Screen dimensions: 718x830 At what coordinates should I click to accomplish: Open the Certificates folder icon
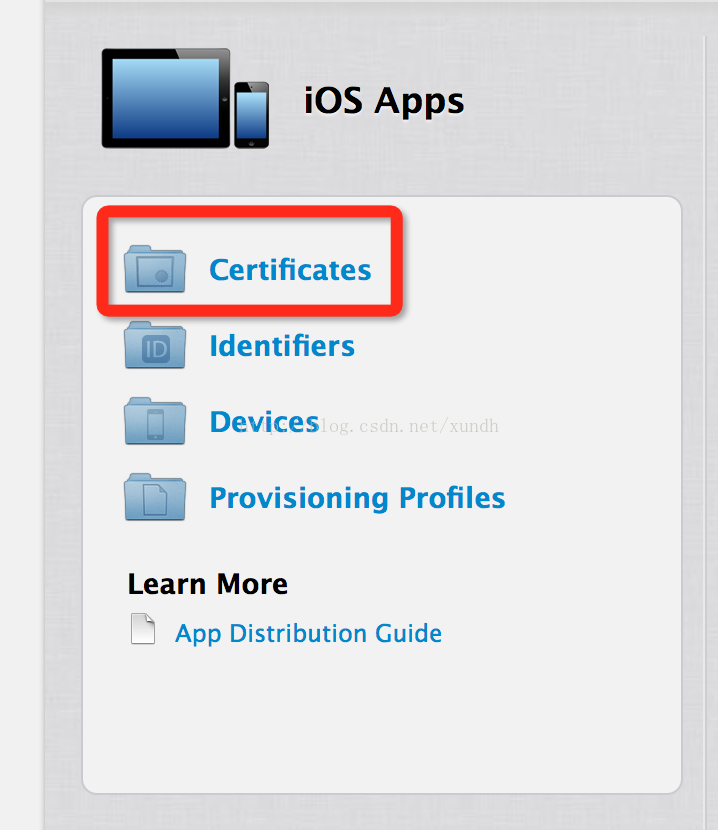pos(155,269)
